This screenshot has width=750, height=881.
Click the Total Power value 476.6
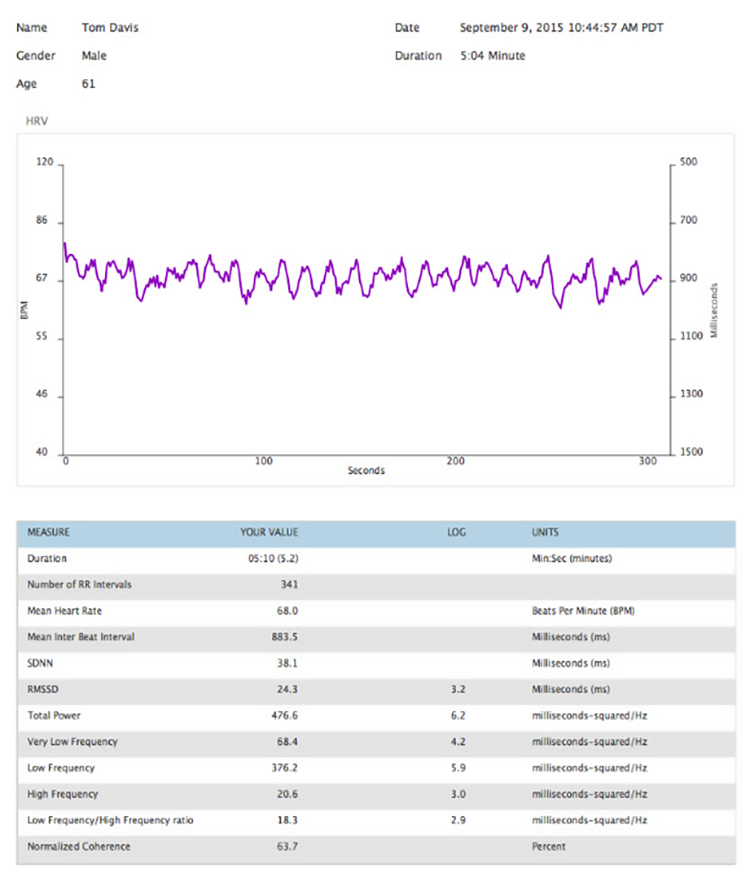(x=283, y=716)
